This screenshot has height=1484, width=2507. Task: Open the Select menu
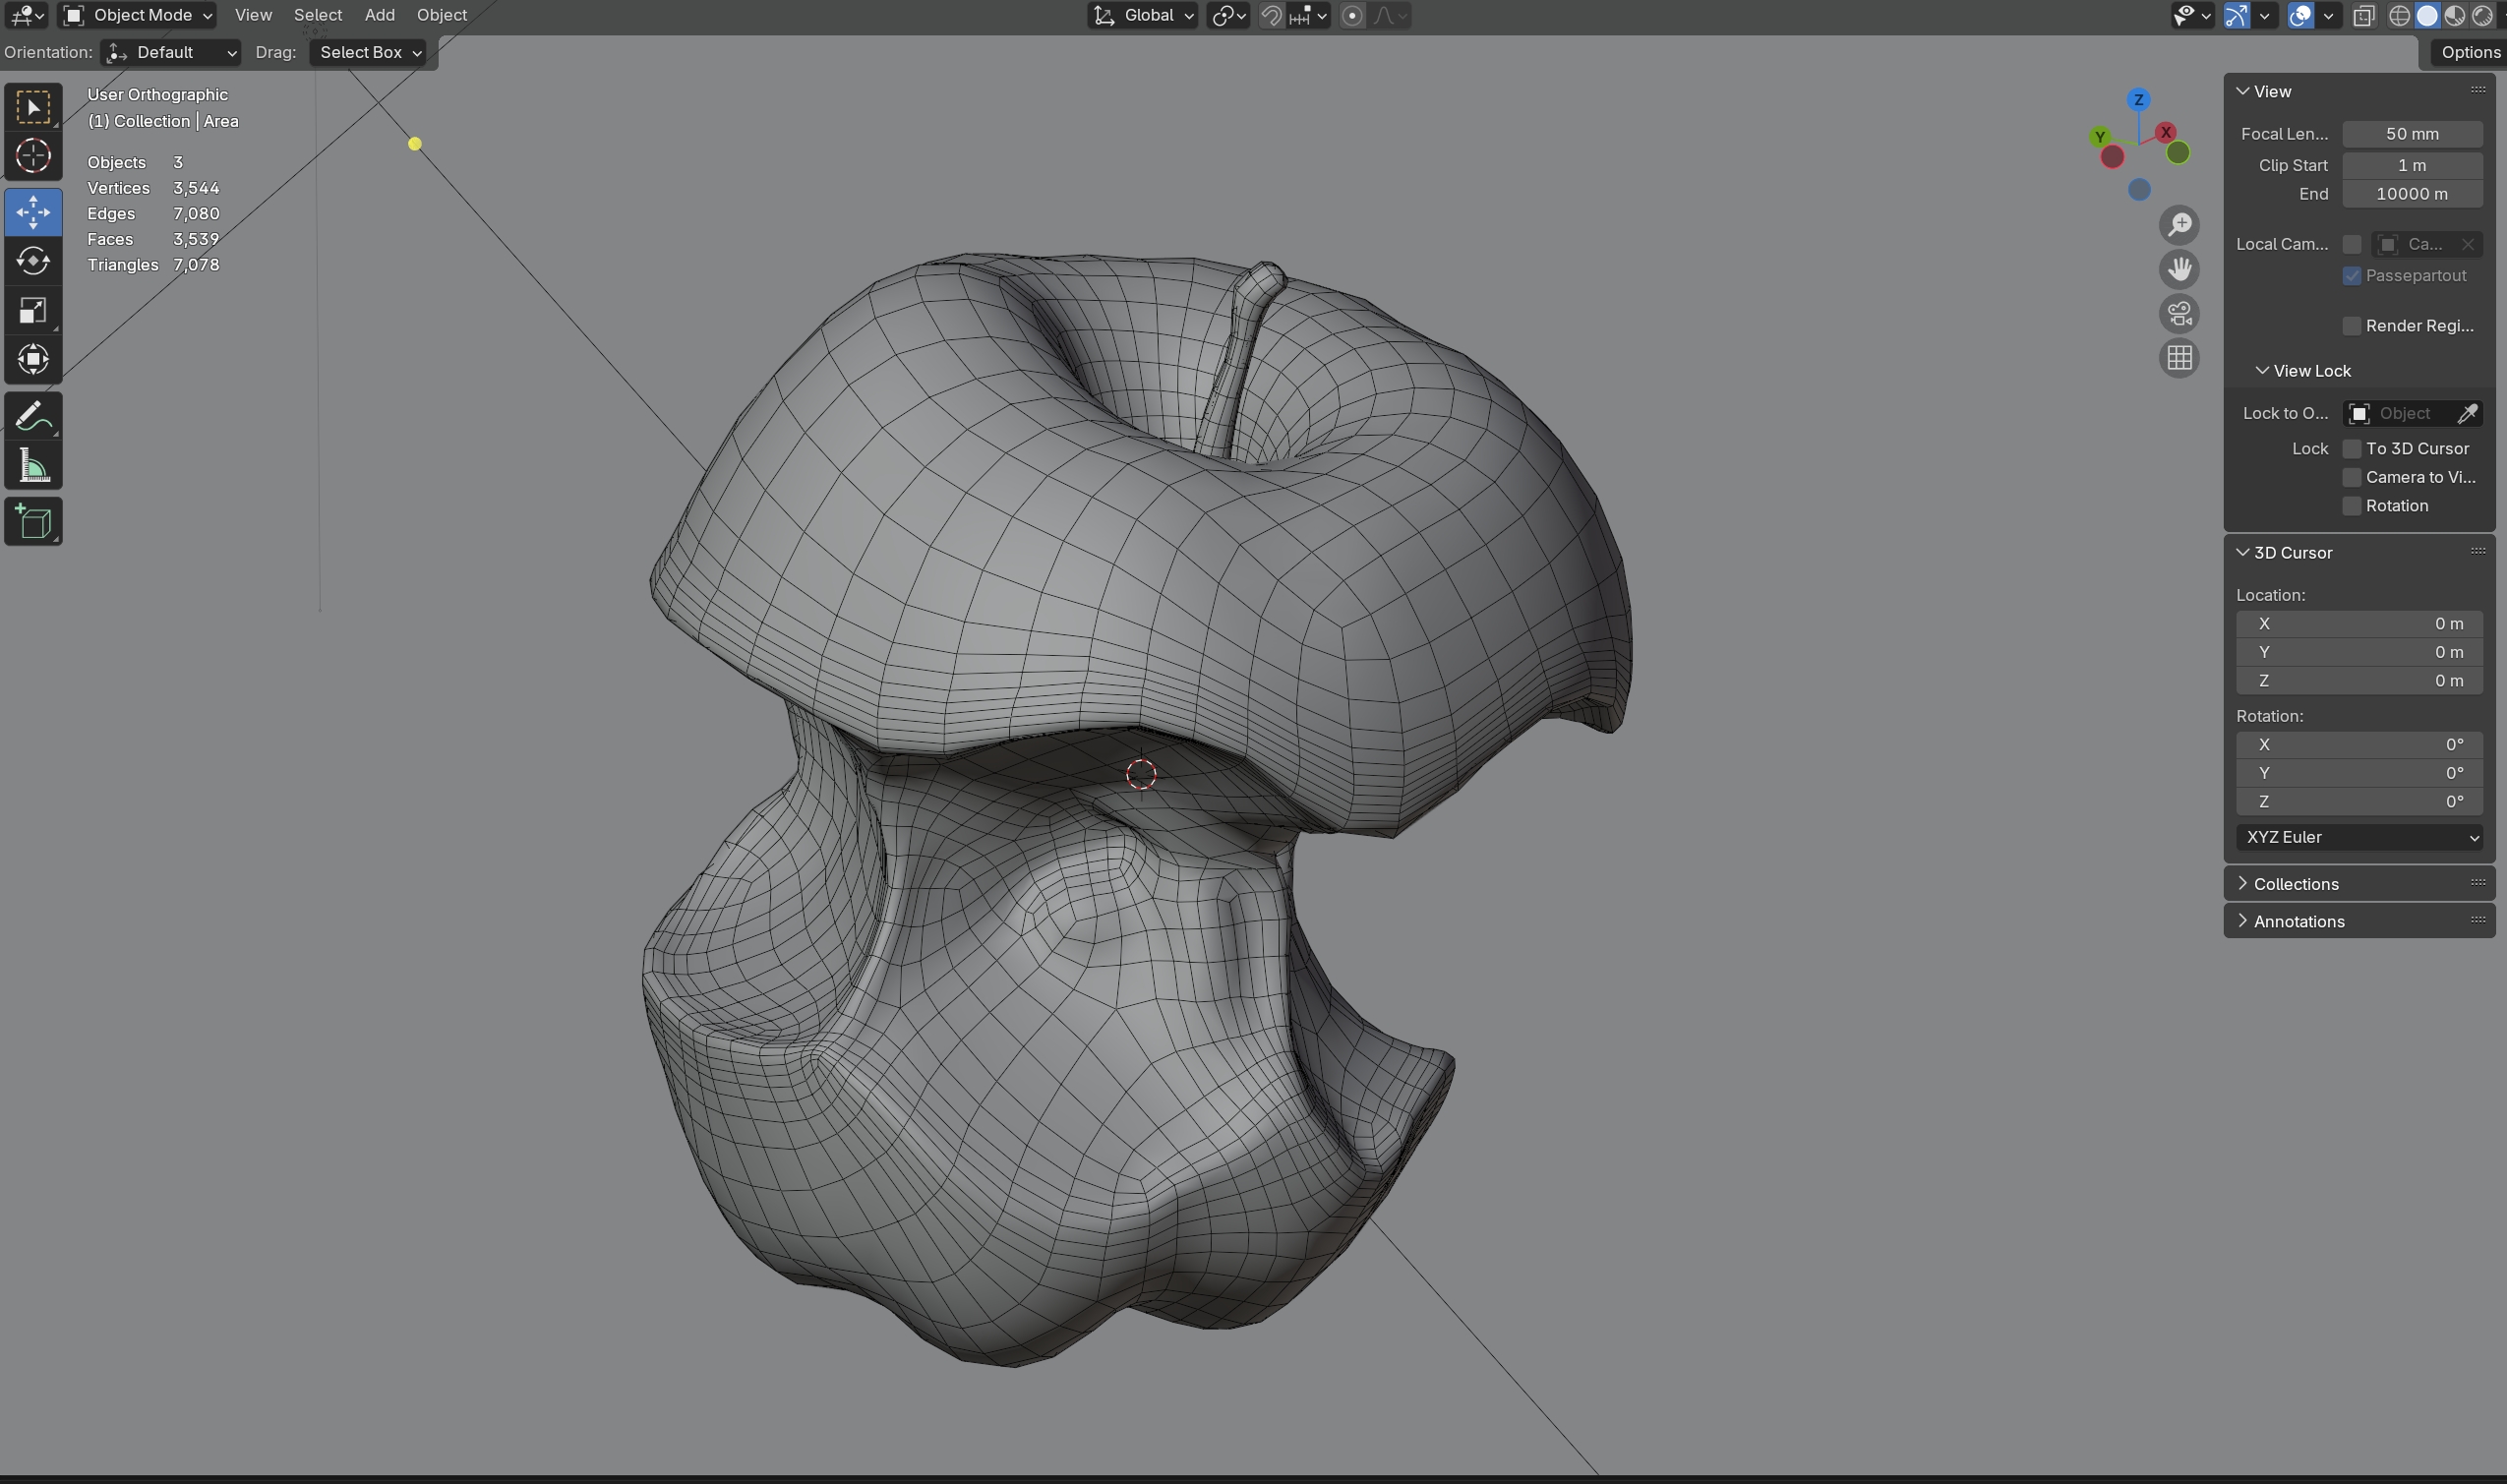point(318,15)
